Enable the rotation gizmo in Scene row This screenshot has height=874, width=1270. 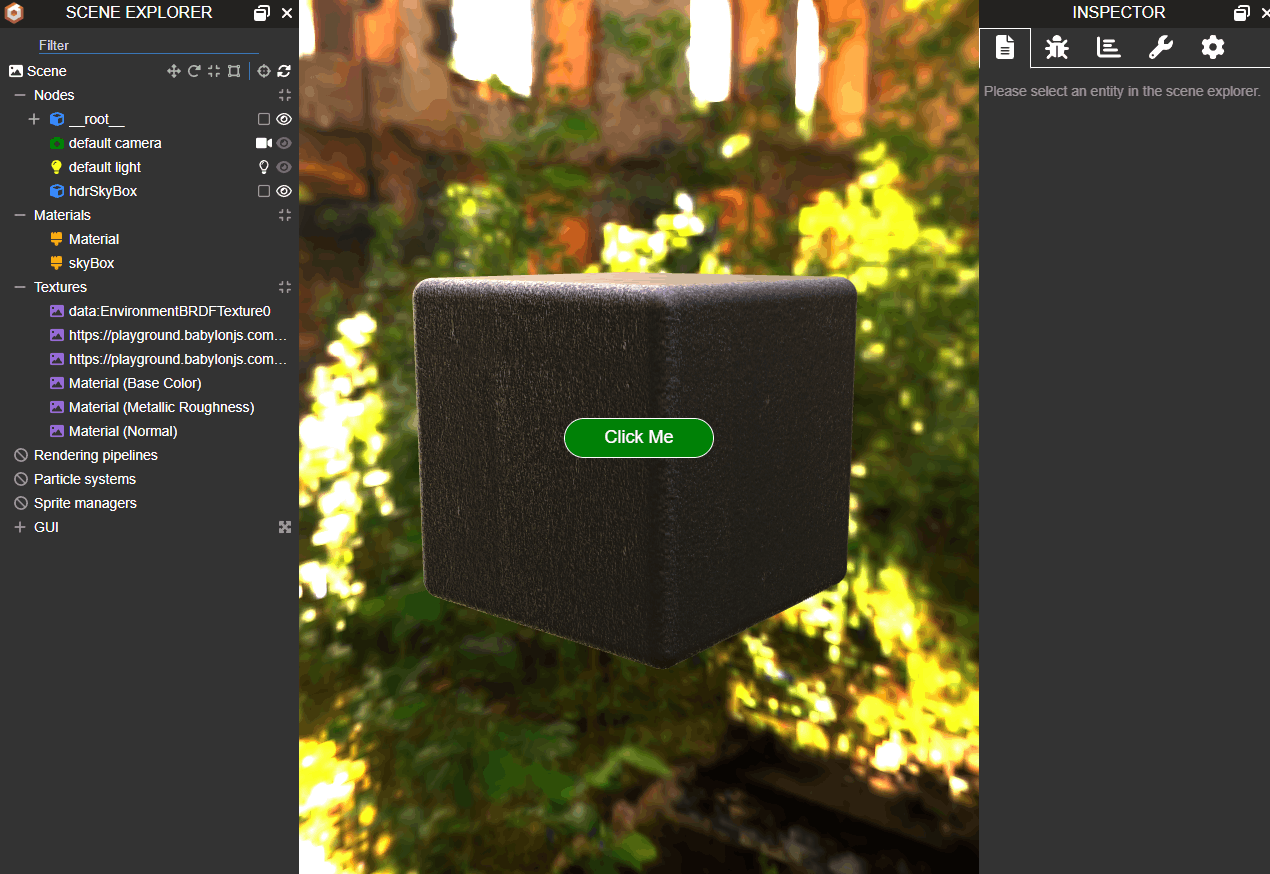coord(194,71)
